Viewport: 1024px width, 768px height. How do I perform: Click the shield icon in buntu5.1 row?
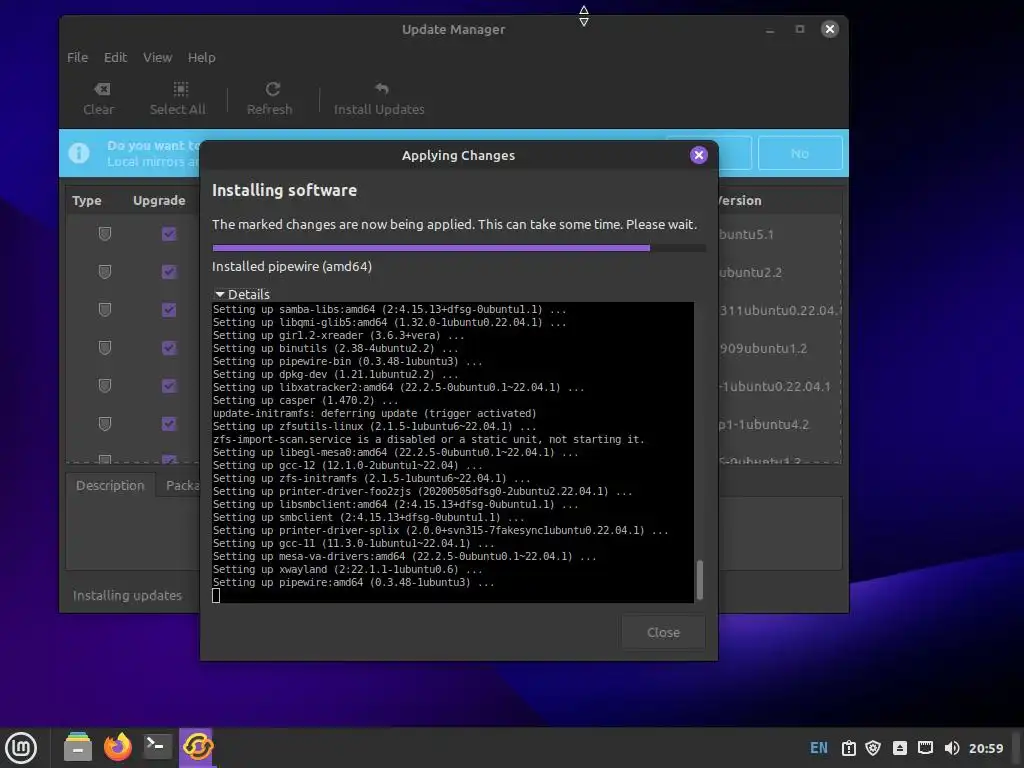pyautogui.click(x=104, y=234)
